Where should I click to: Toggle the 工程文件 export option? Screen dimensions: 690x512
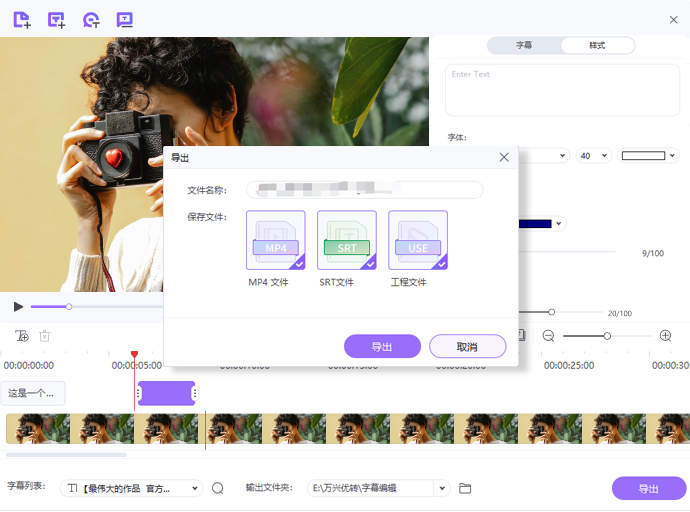point(418,240)
